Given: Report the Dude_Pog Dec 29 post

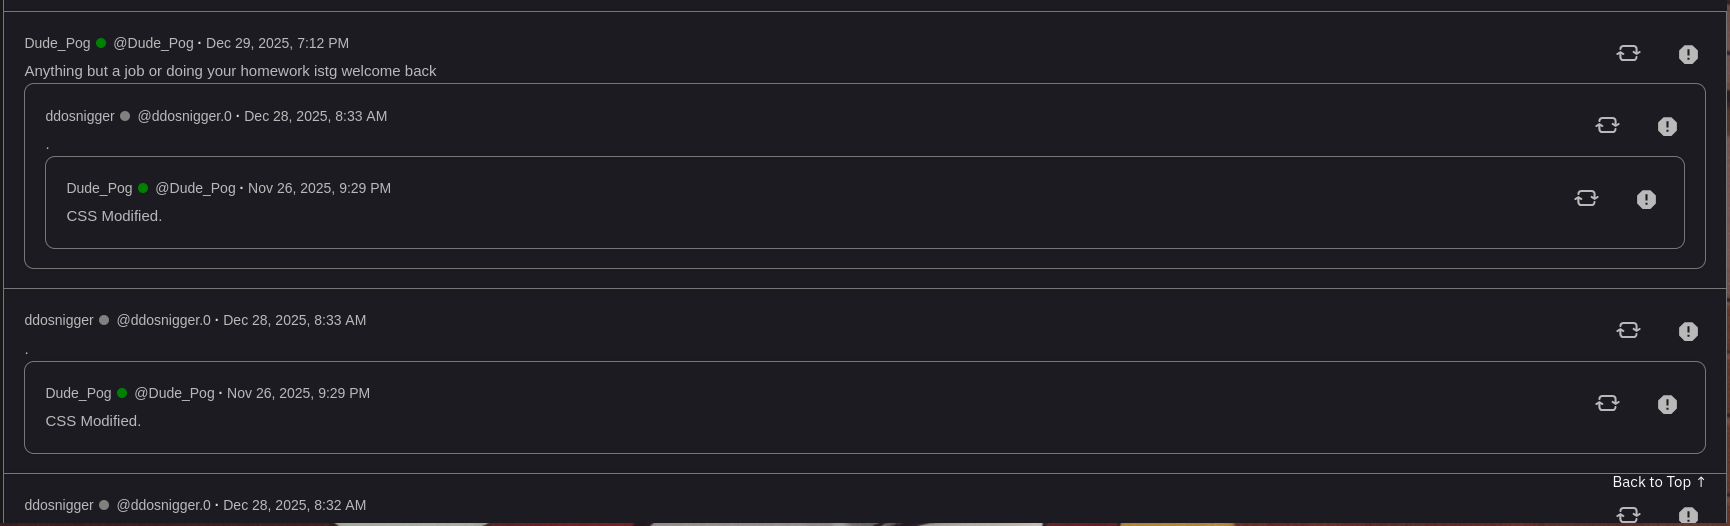Looking at the screenshot, I should pos(1688,55).
